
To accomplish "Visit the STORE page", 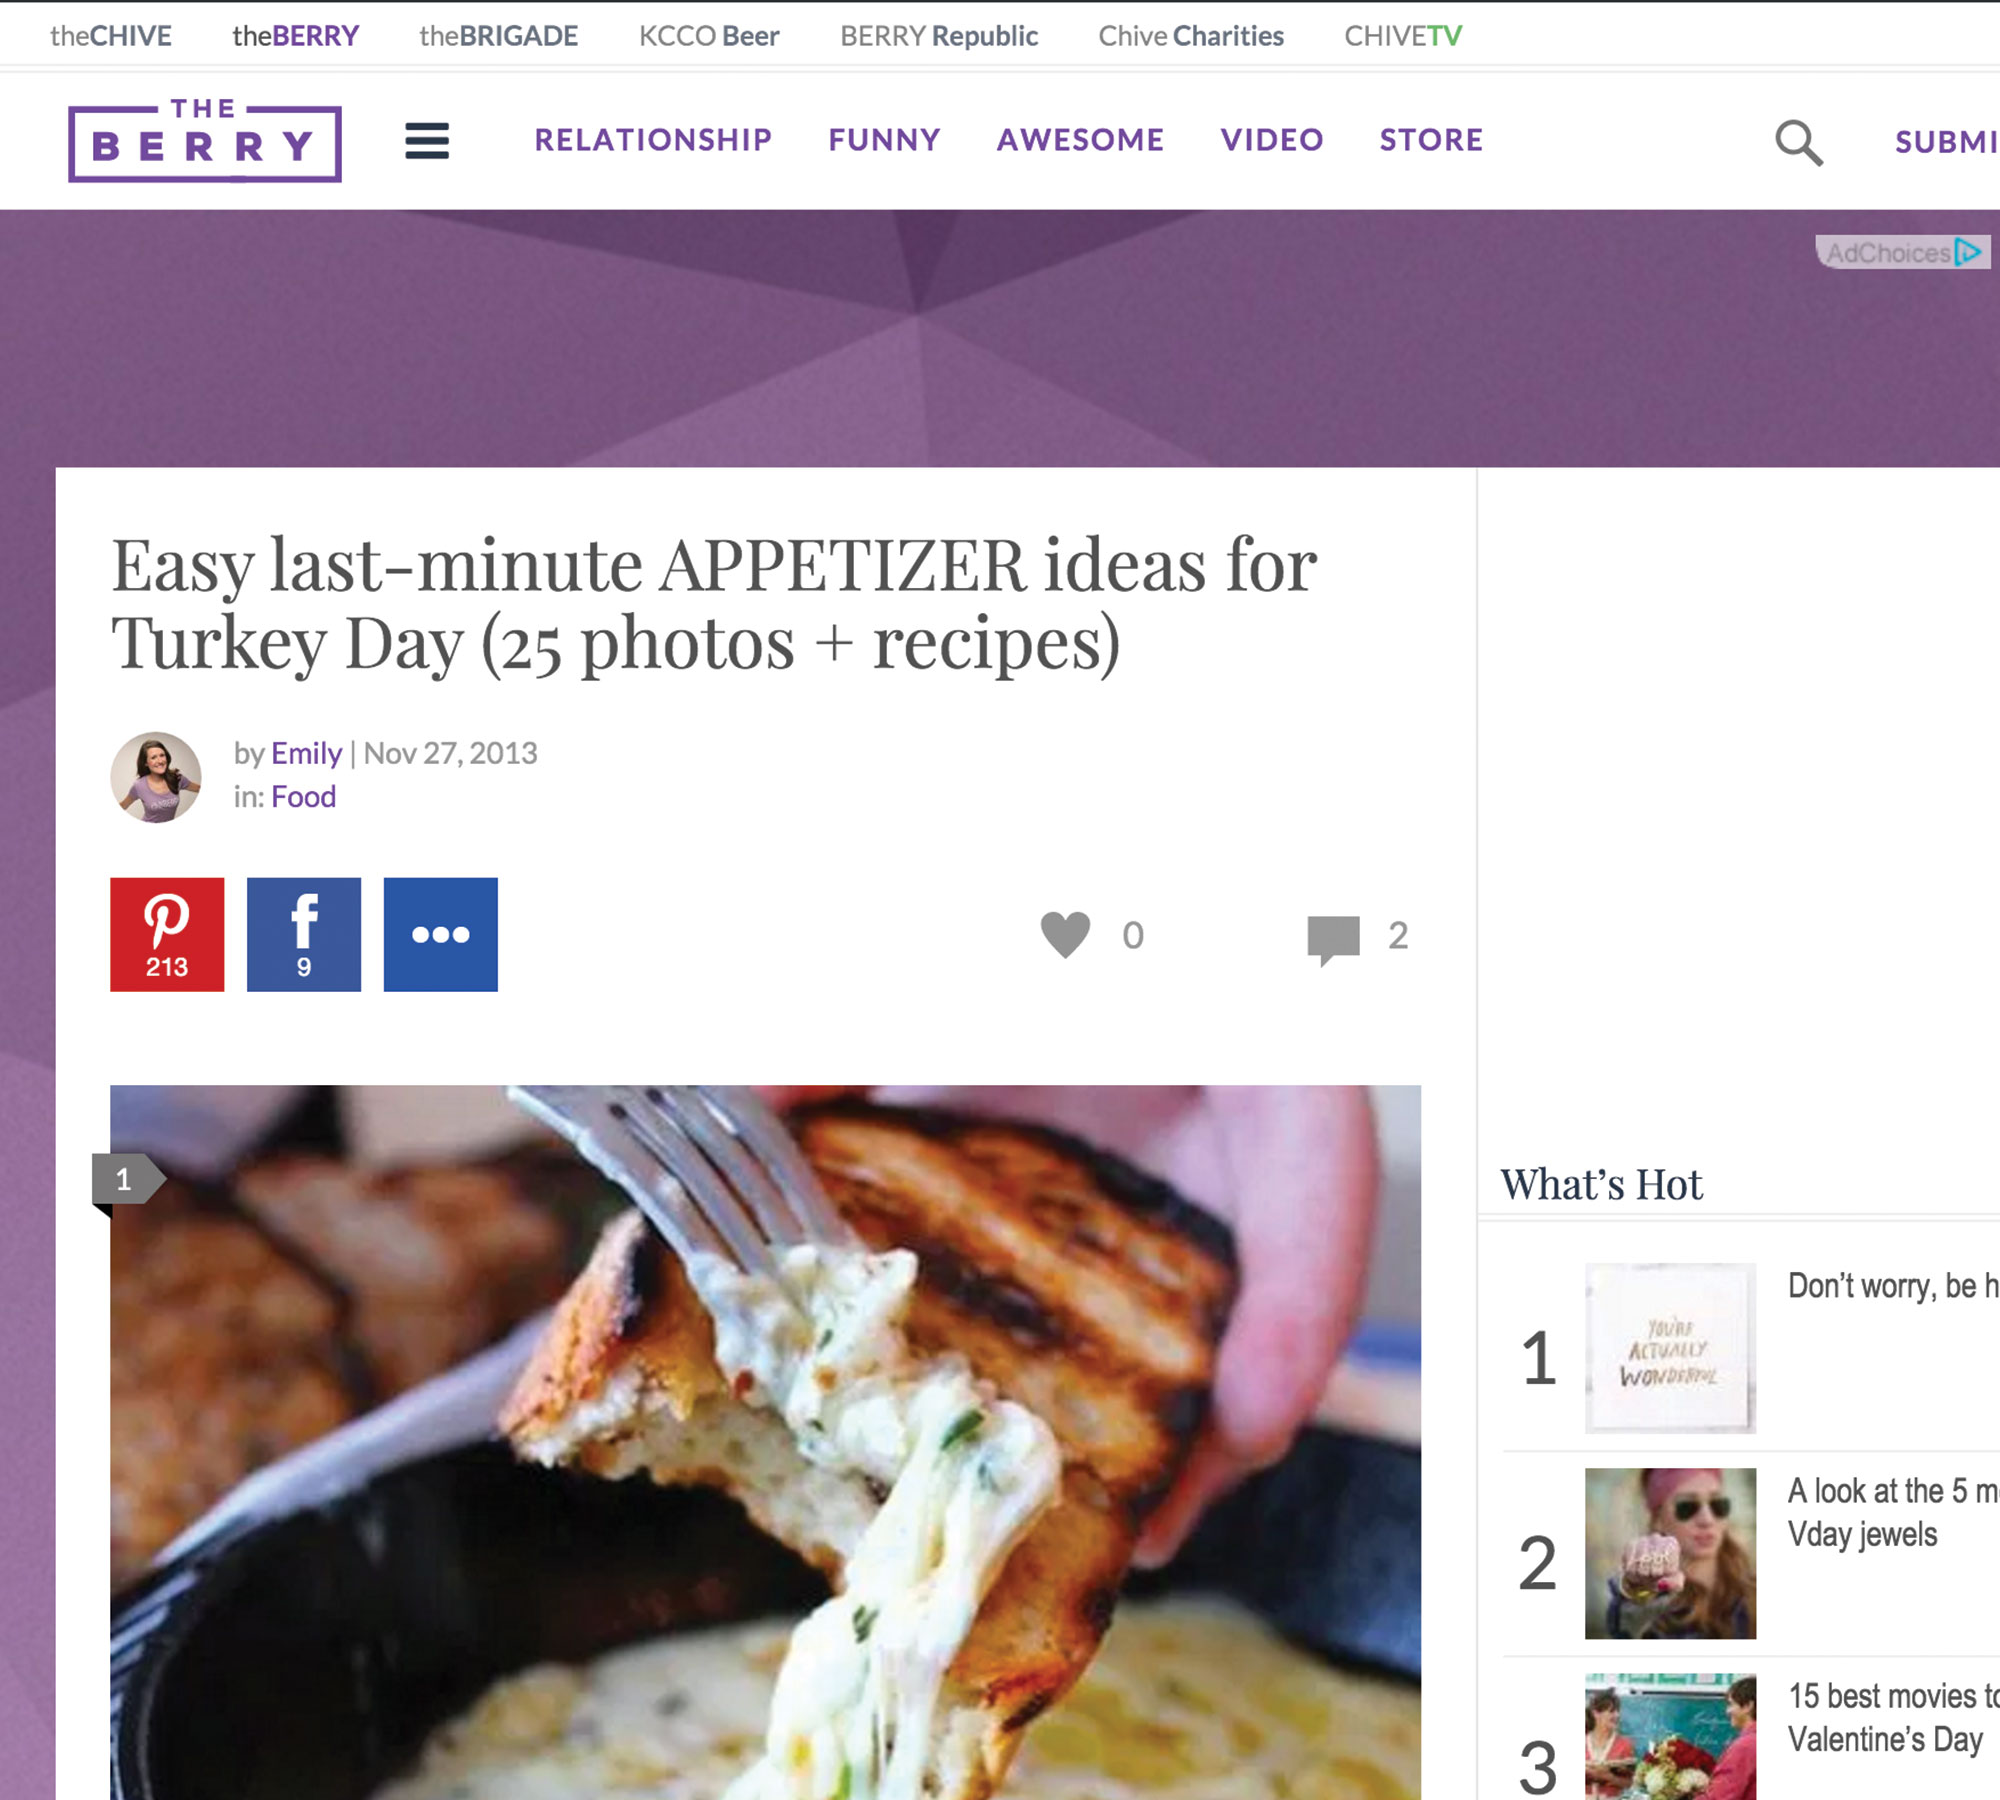I will 1431,140.
